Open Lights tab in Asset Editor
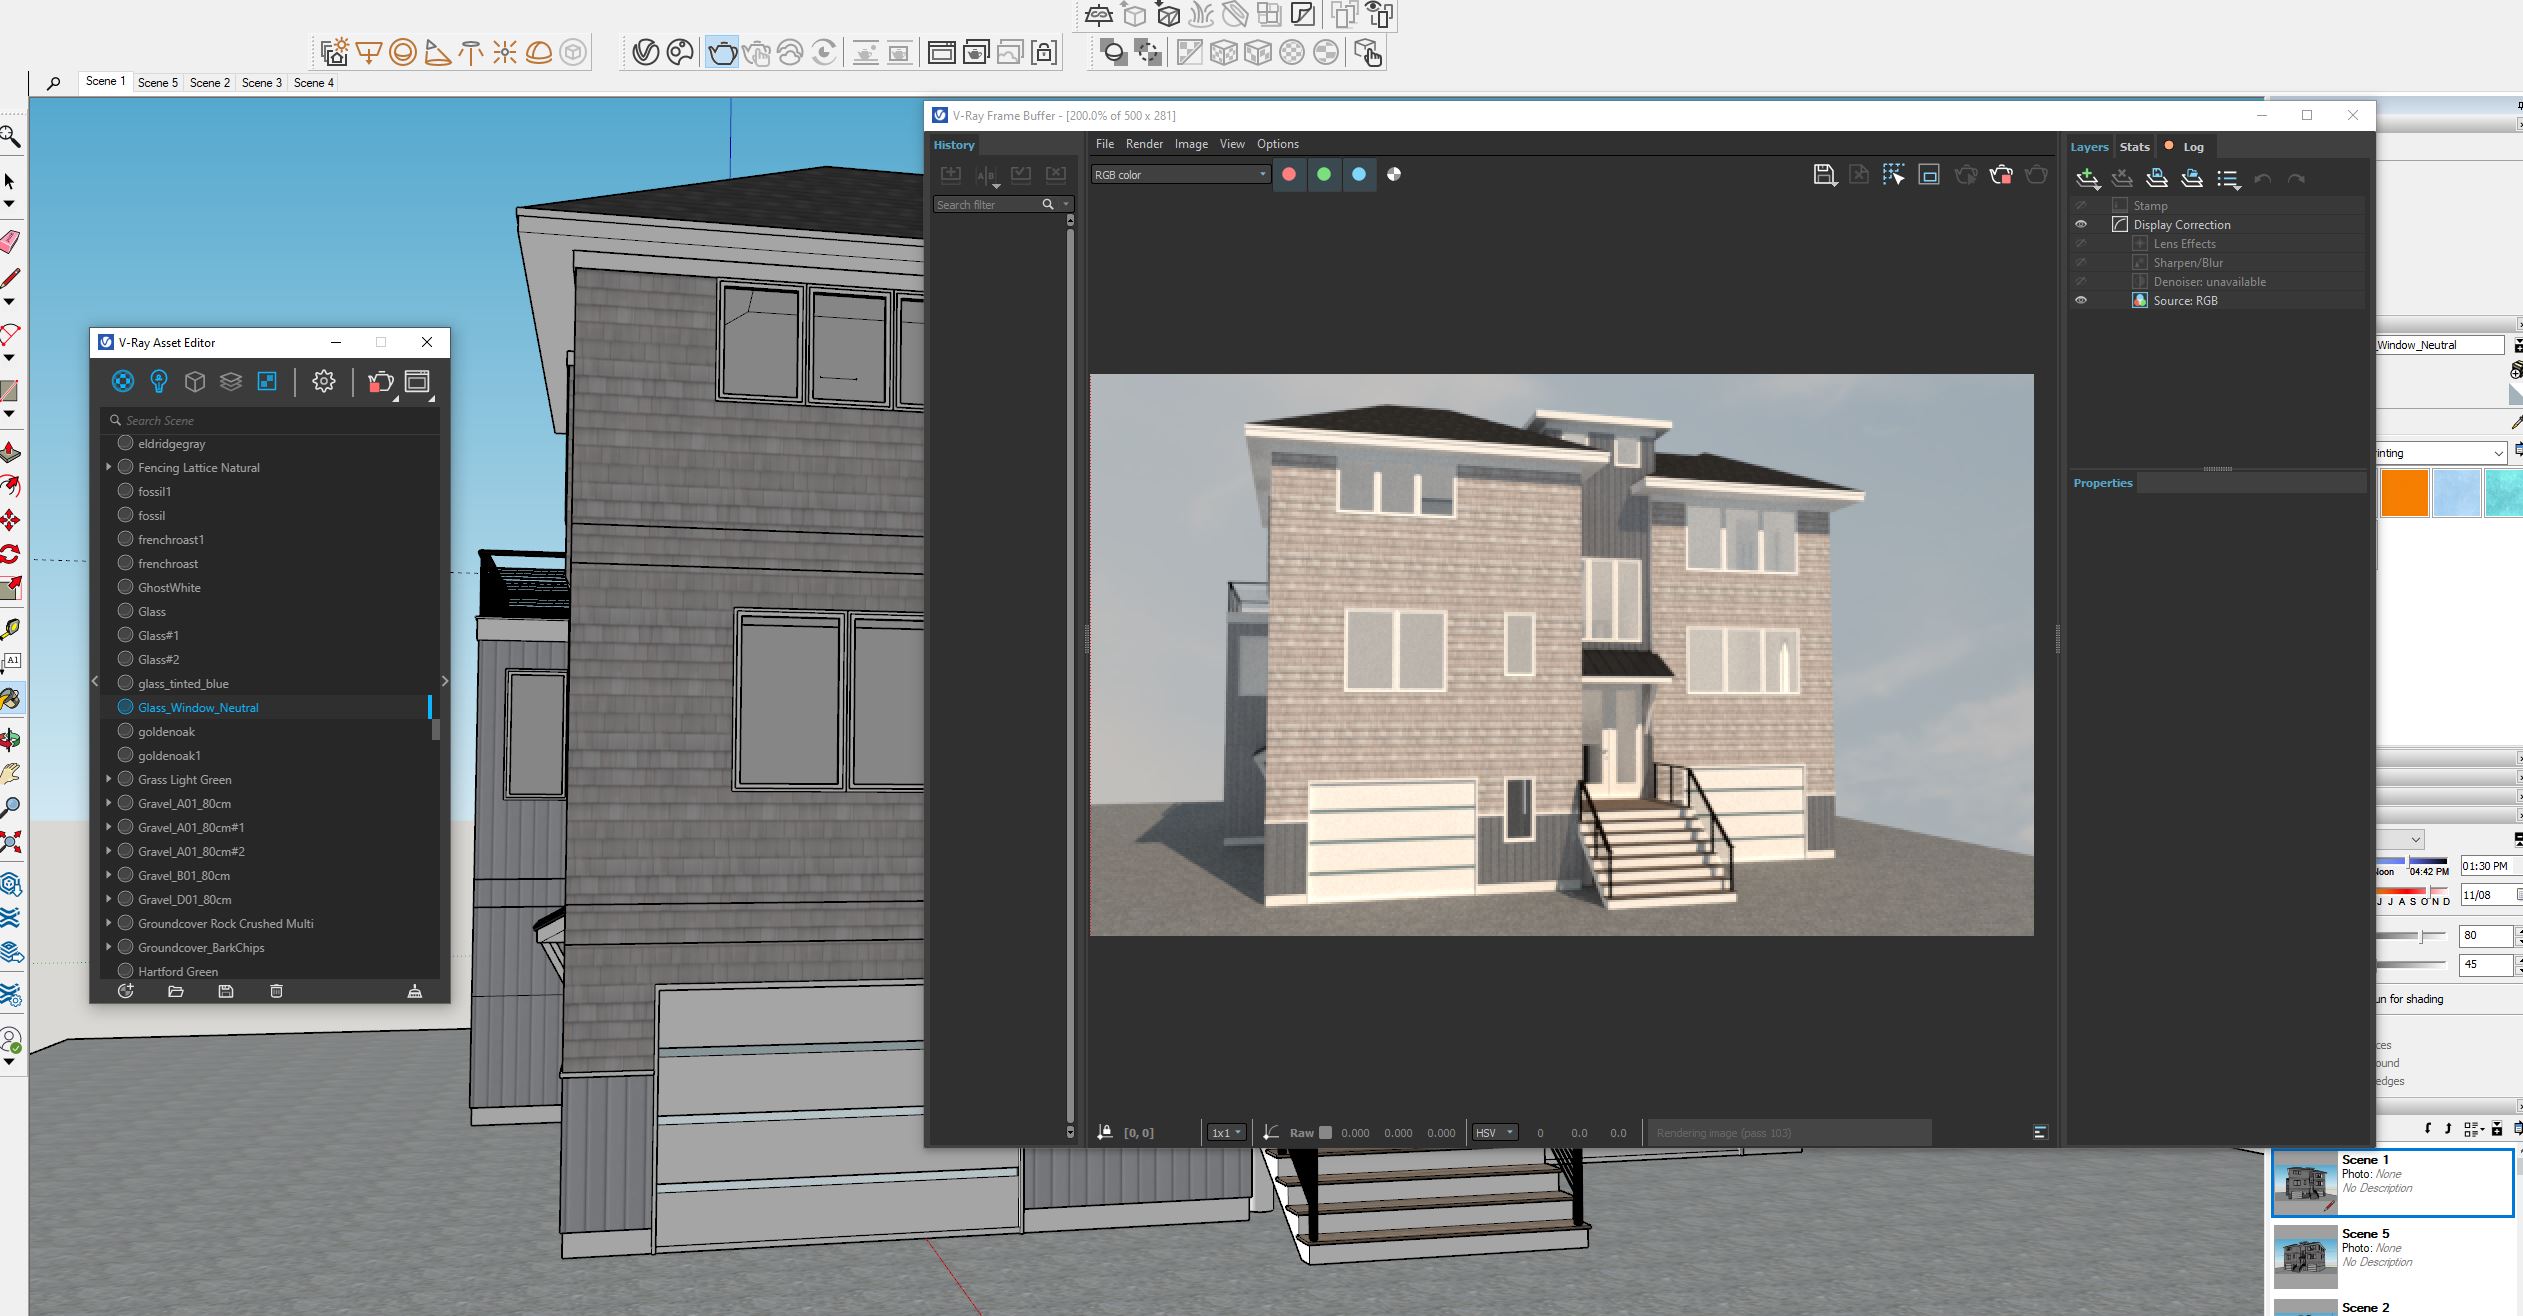Viewport: 2523px width, 1316px height. 159,381
